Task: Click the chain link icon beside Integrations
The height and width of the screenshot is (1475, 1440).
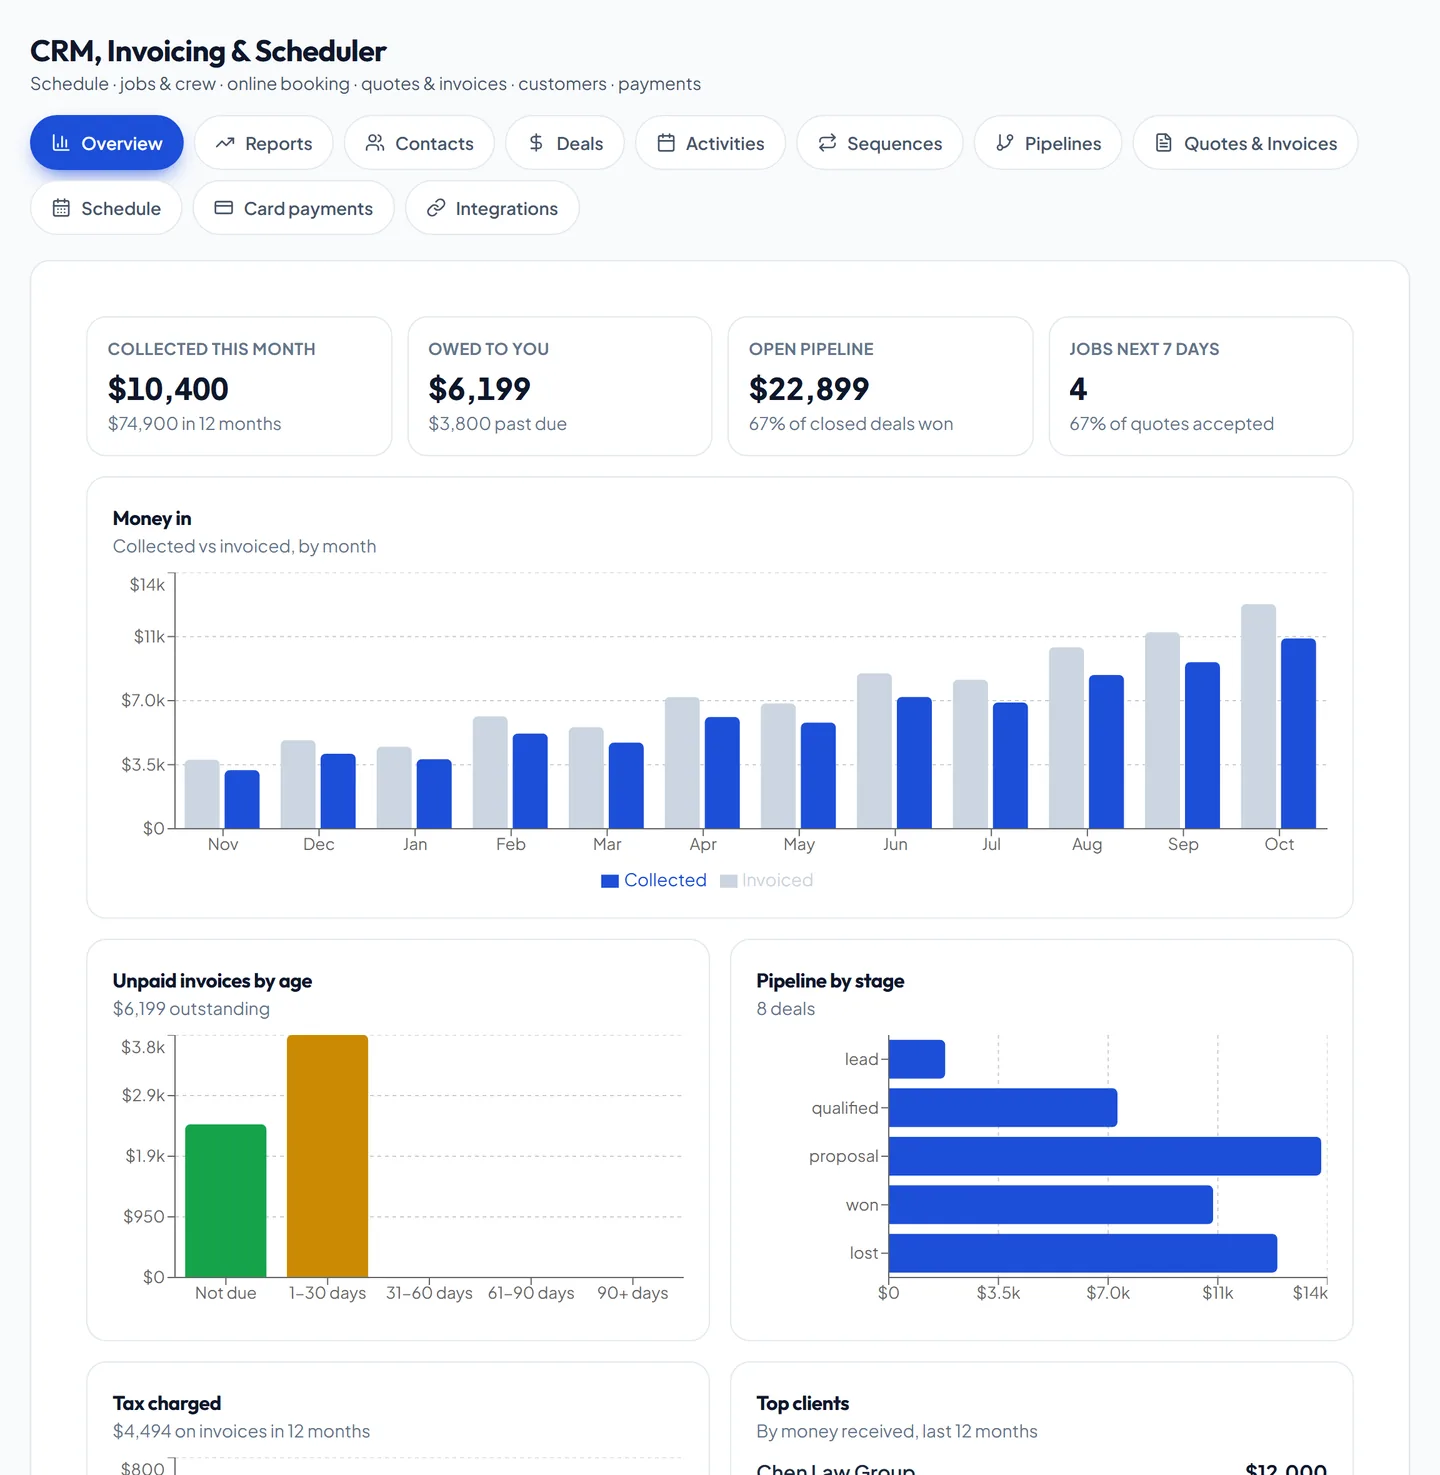Action: pos(436,208)
